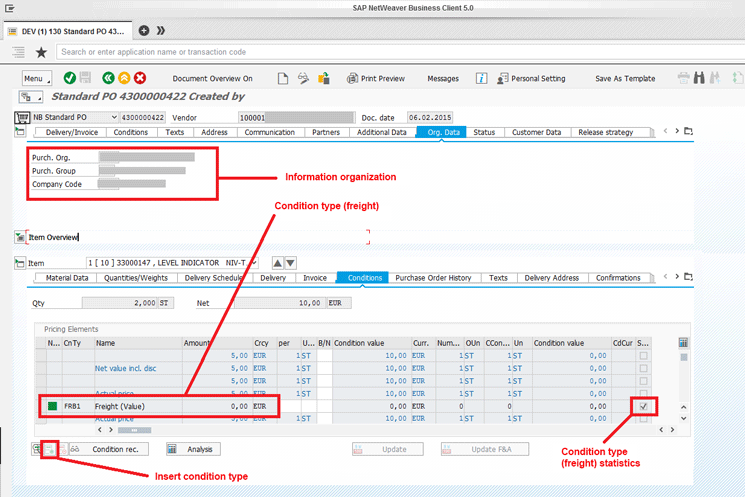Toggle the statistics checkbox for Net value row
The width and height of the screenshot is (745, 497).
(x=643, y=368)
